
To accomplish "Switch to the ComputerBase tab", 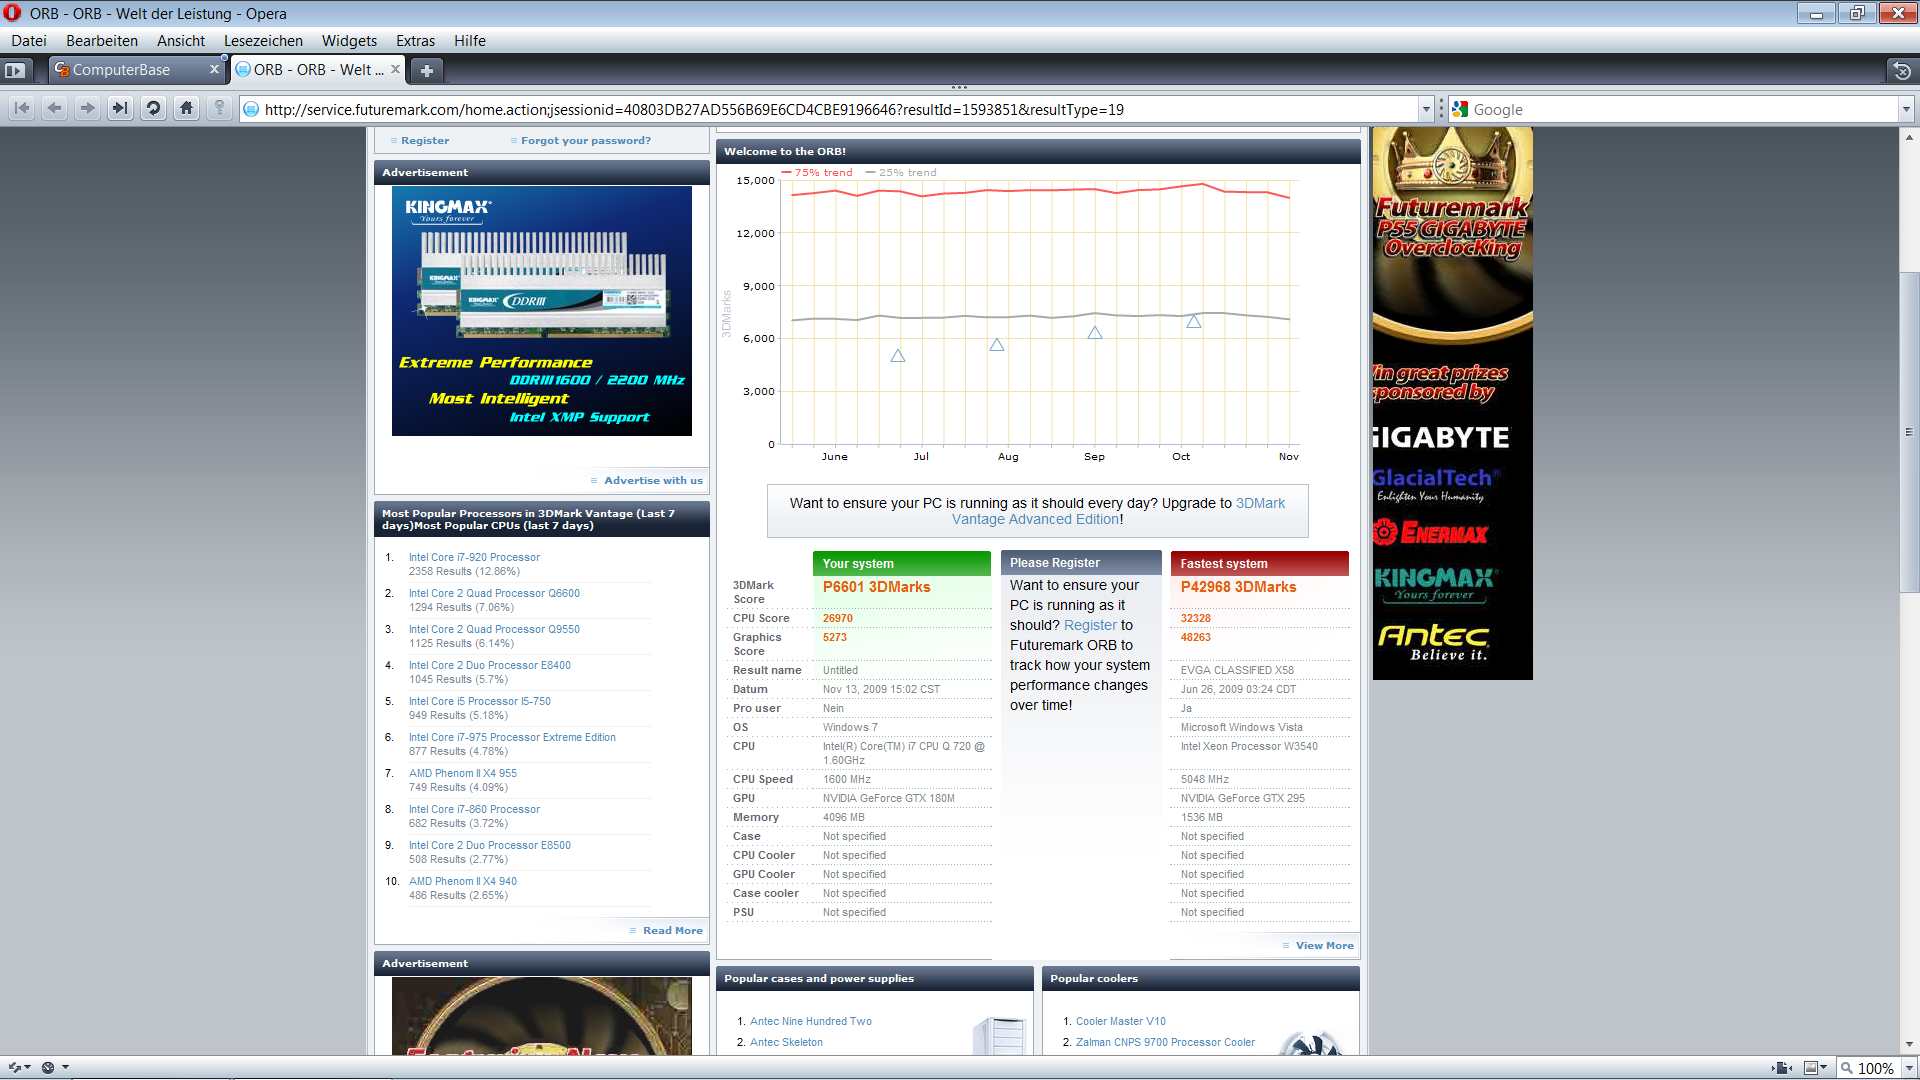I will click(x=121, y=70).
